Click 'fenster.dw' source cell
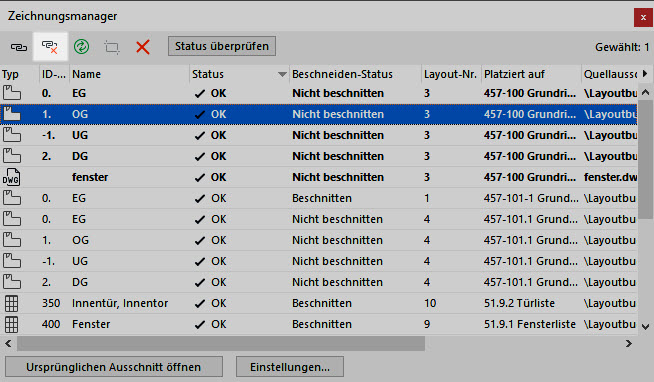 [x=610, y=177]
